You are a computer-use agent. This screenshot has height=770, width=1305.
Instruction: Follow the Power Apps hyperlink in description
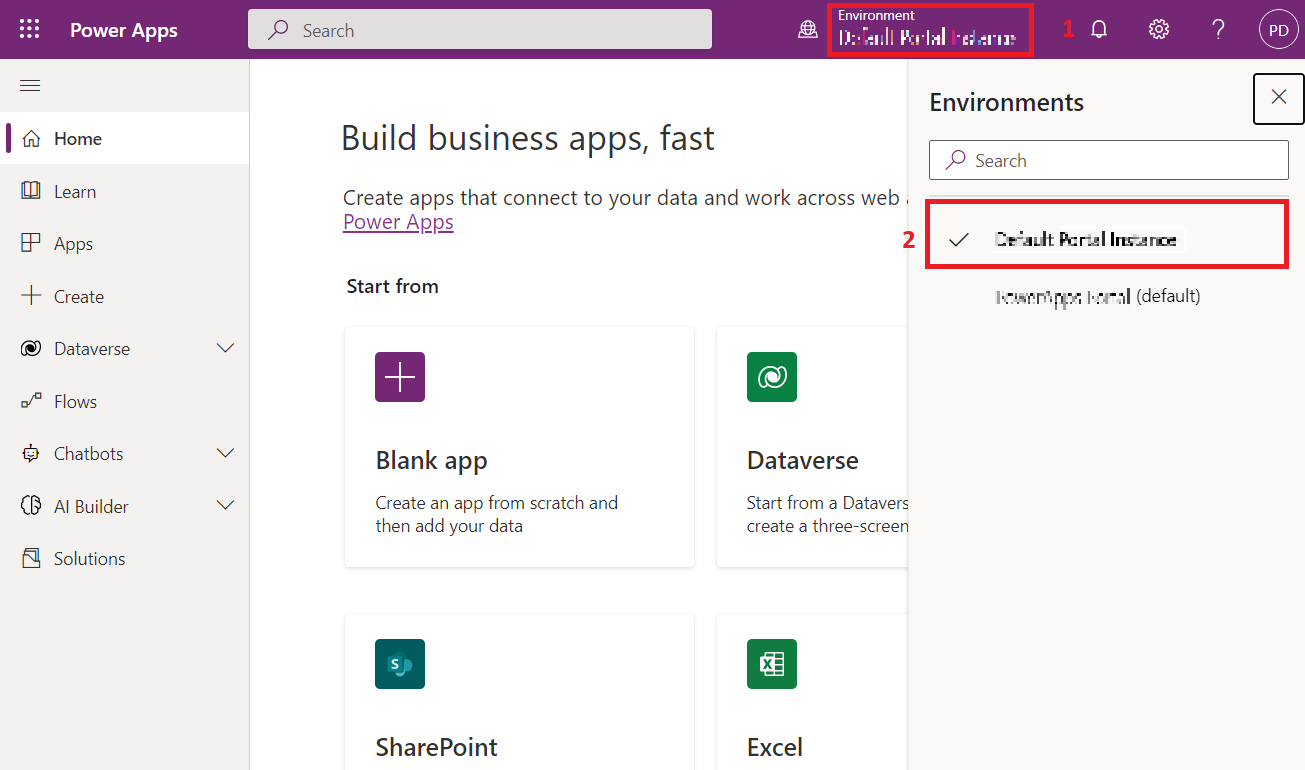(x=398, y=222)
